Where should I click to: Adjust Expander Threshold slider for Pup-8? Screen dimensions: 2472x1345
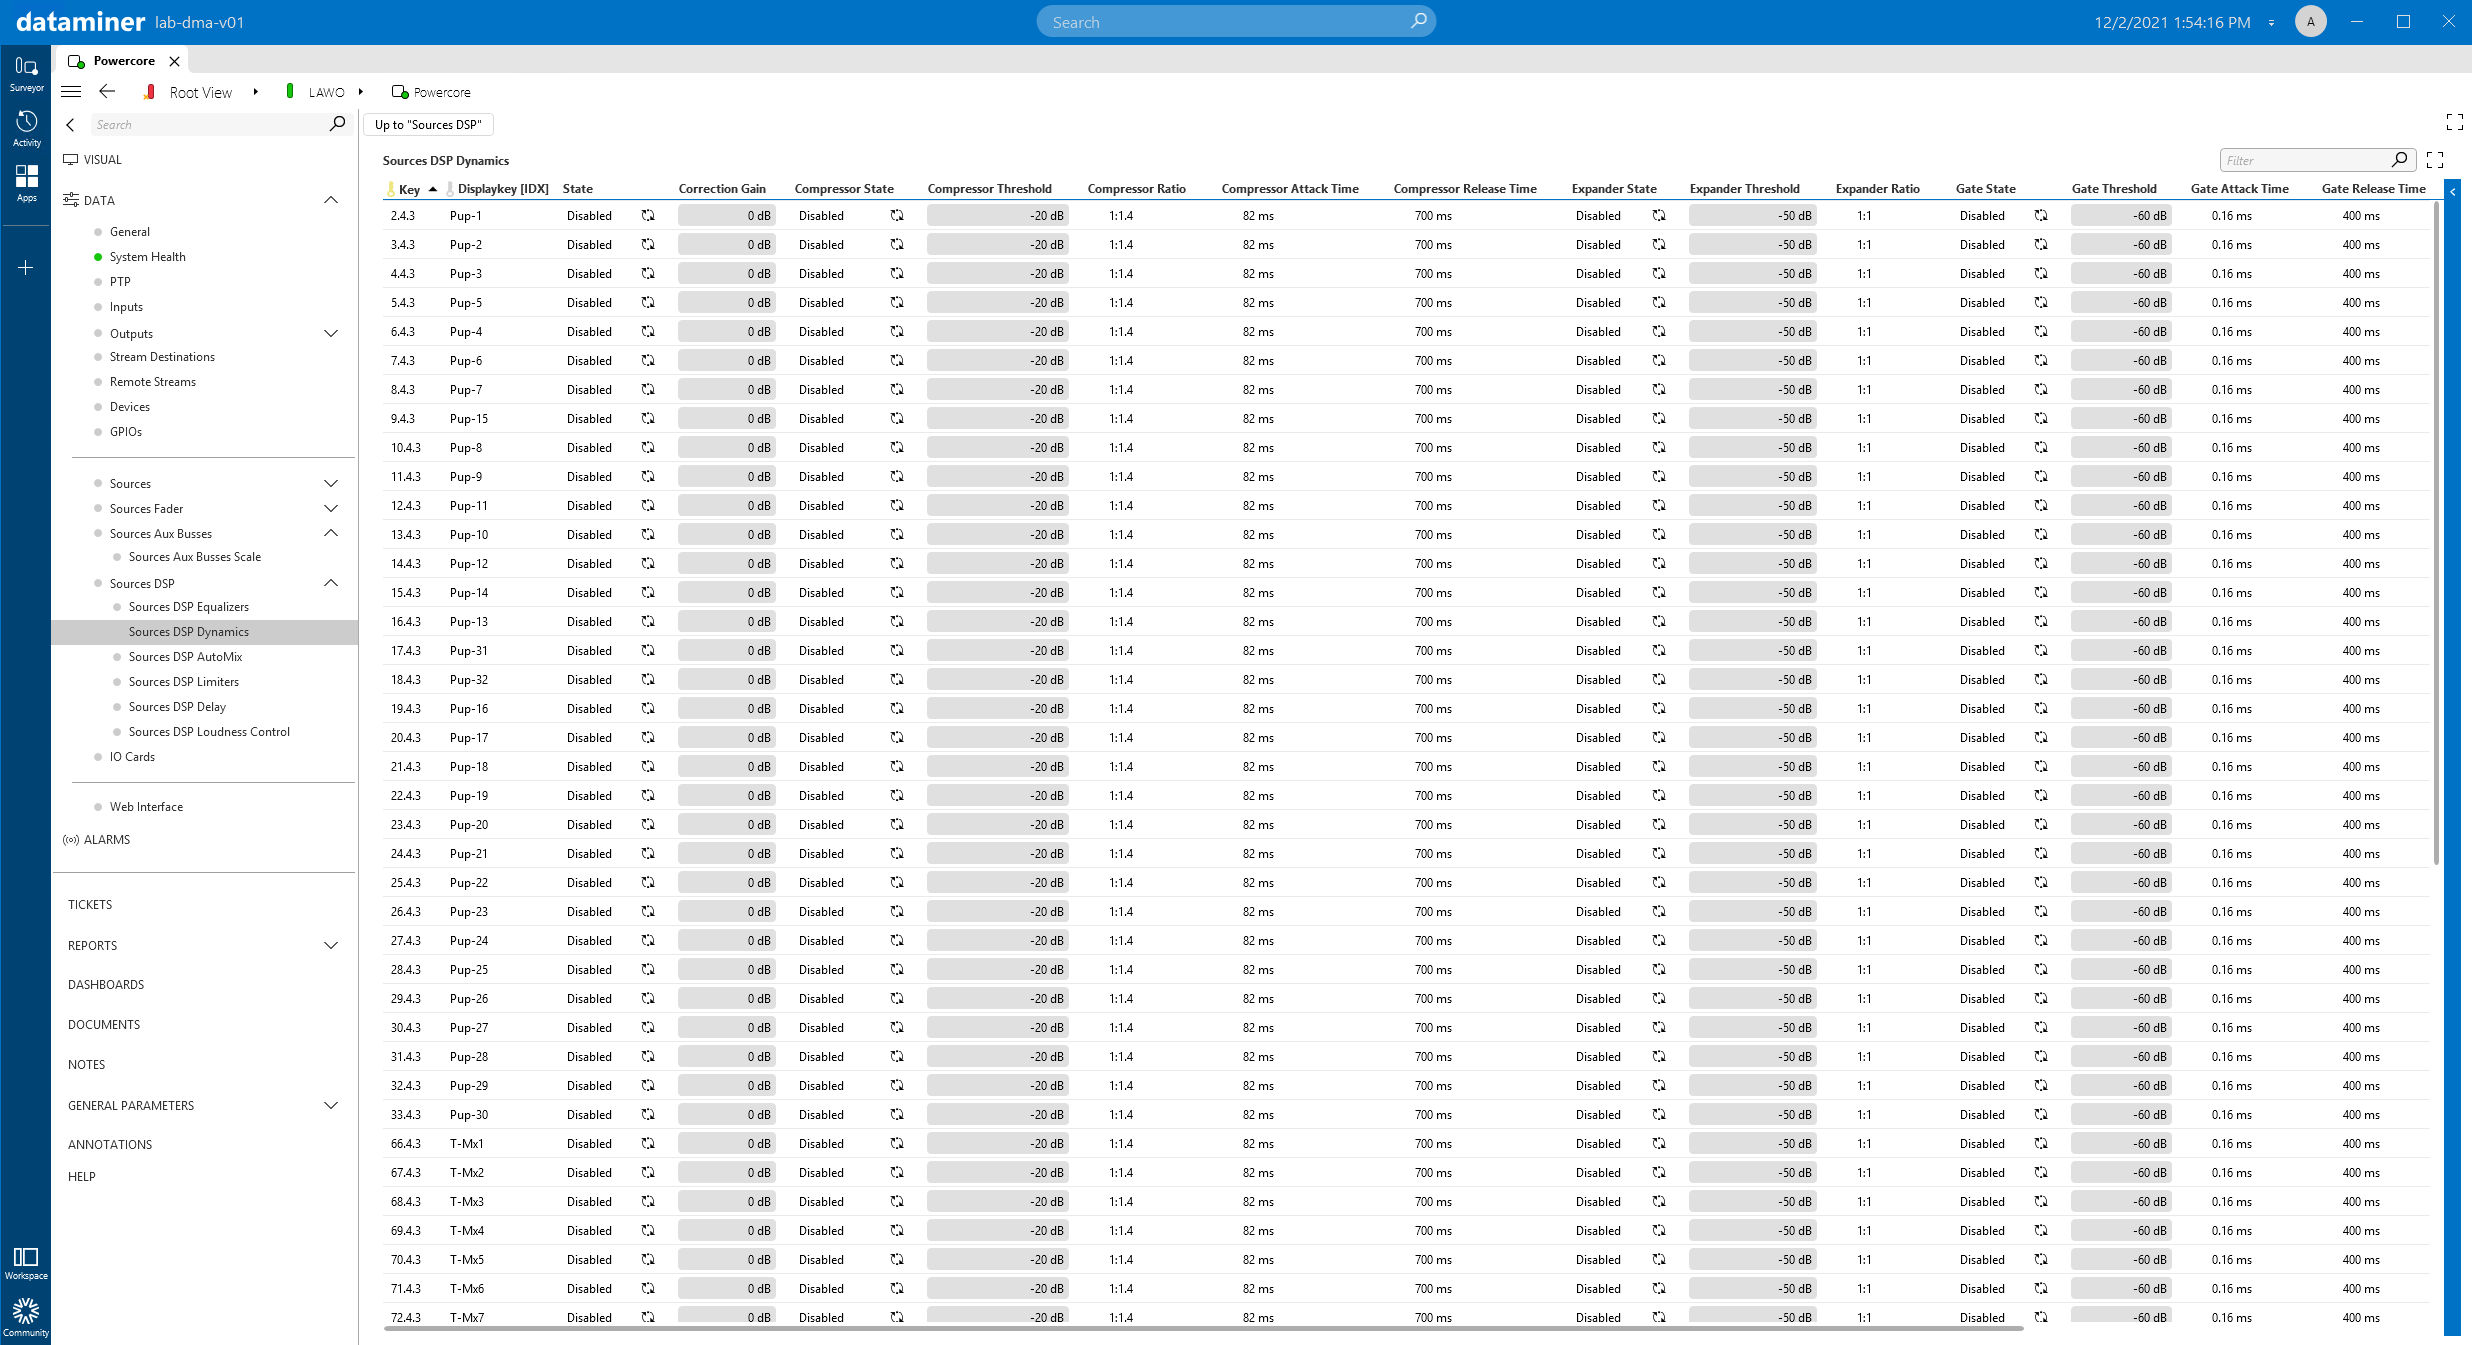(x=1752, y=447)
